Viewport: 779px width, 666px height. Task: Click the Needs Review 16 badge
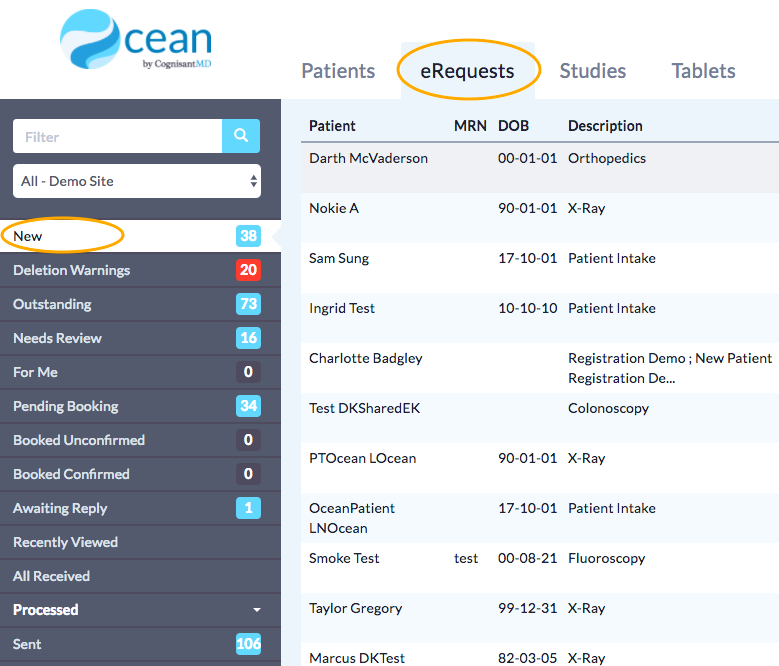pos(248,338)
